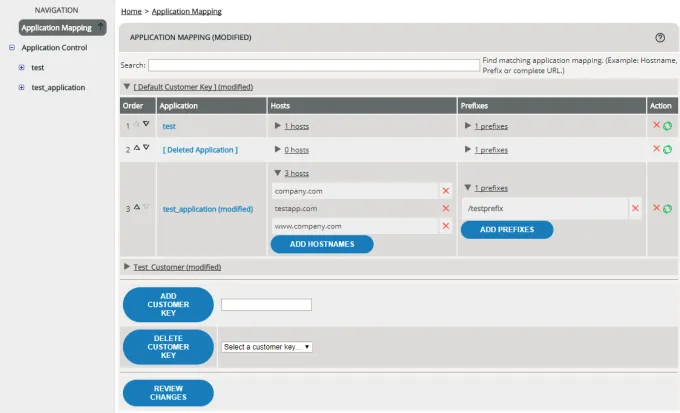680x413 pixels.
Task: Click the arrow on Application Mapping nav button
Action: 100,27
